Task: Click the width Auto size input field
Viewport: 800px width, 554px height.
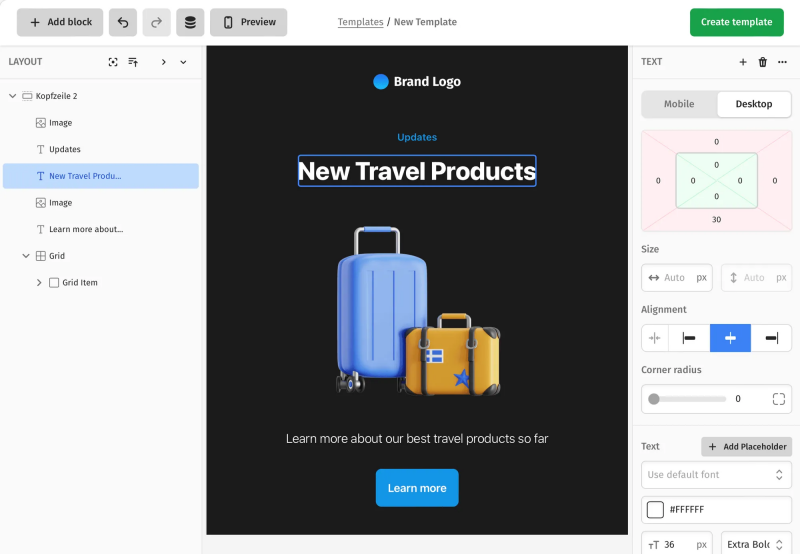Action: click(676, 278)
